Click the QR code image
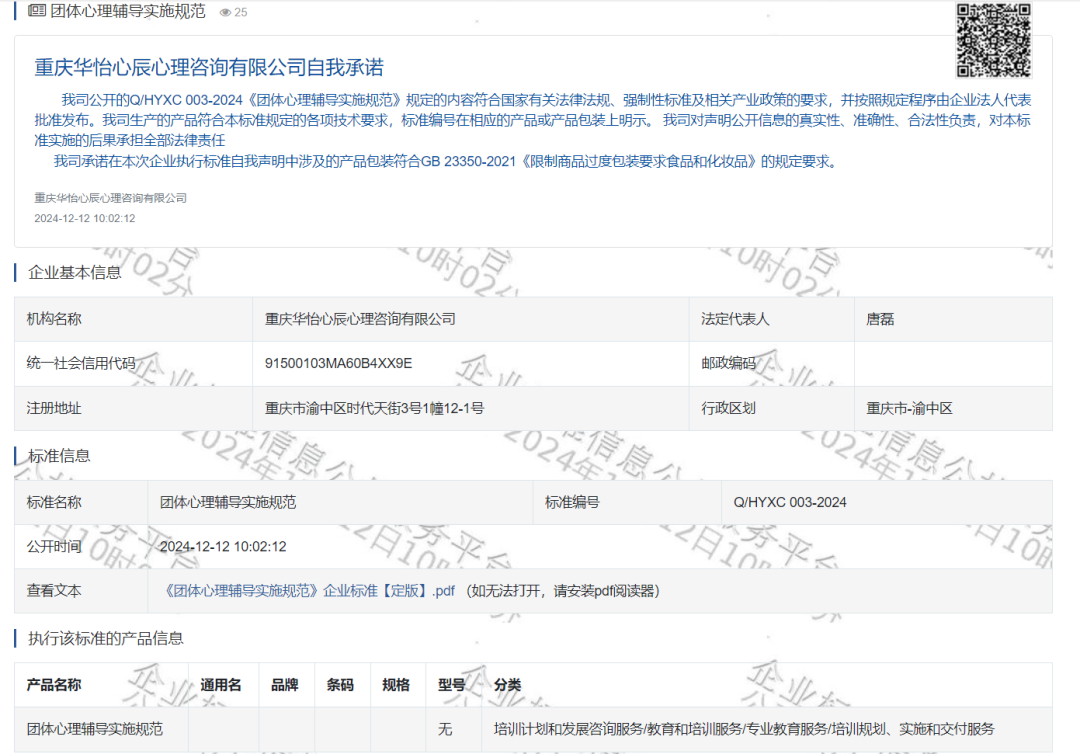 click(993, 40)
